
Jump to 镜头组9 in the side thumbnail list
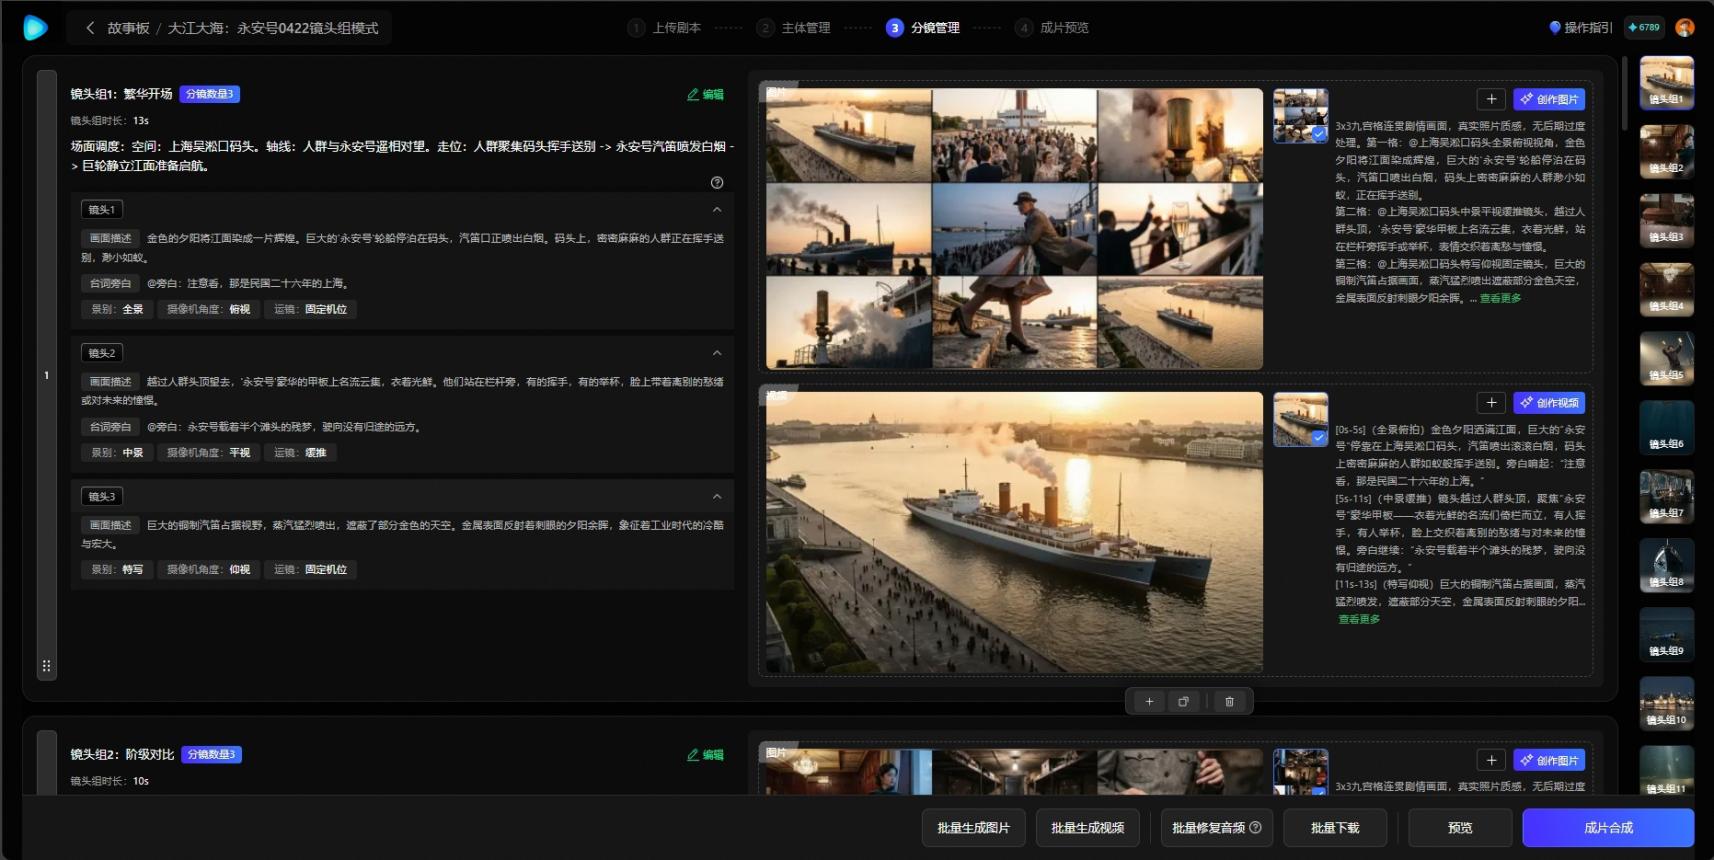pos(1667,634)
